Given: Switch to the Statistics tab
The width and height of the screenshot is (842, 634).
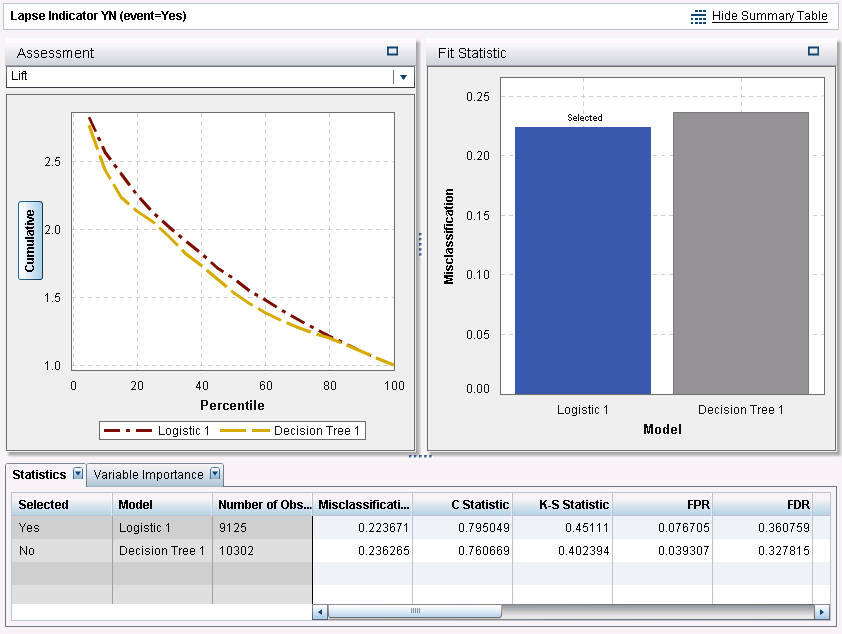Looking at the screenshot, I should (39, 475).
